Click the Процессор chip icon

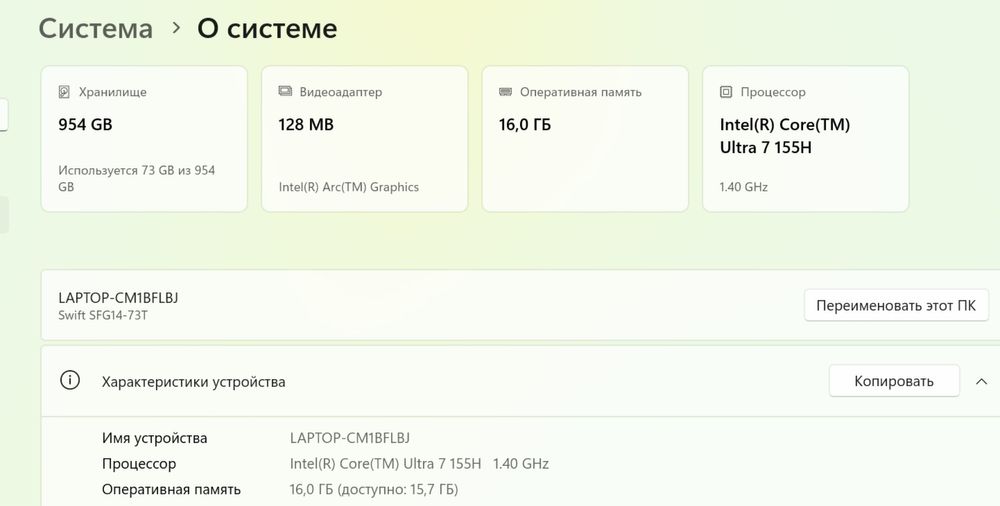coord(726,92)
